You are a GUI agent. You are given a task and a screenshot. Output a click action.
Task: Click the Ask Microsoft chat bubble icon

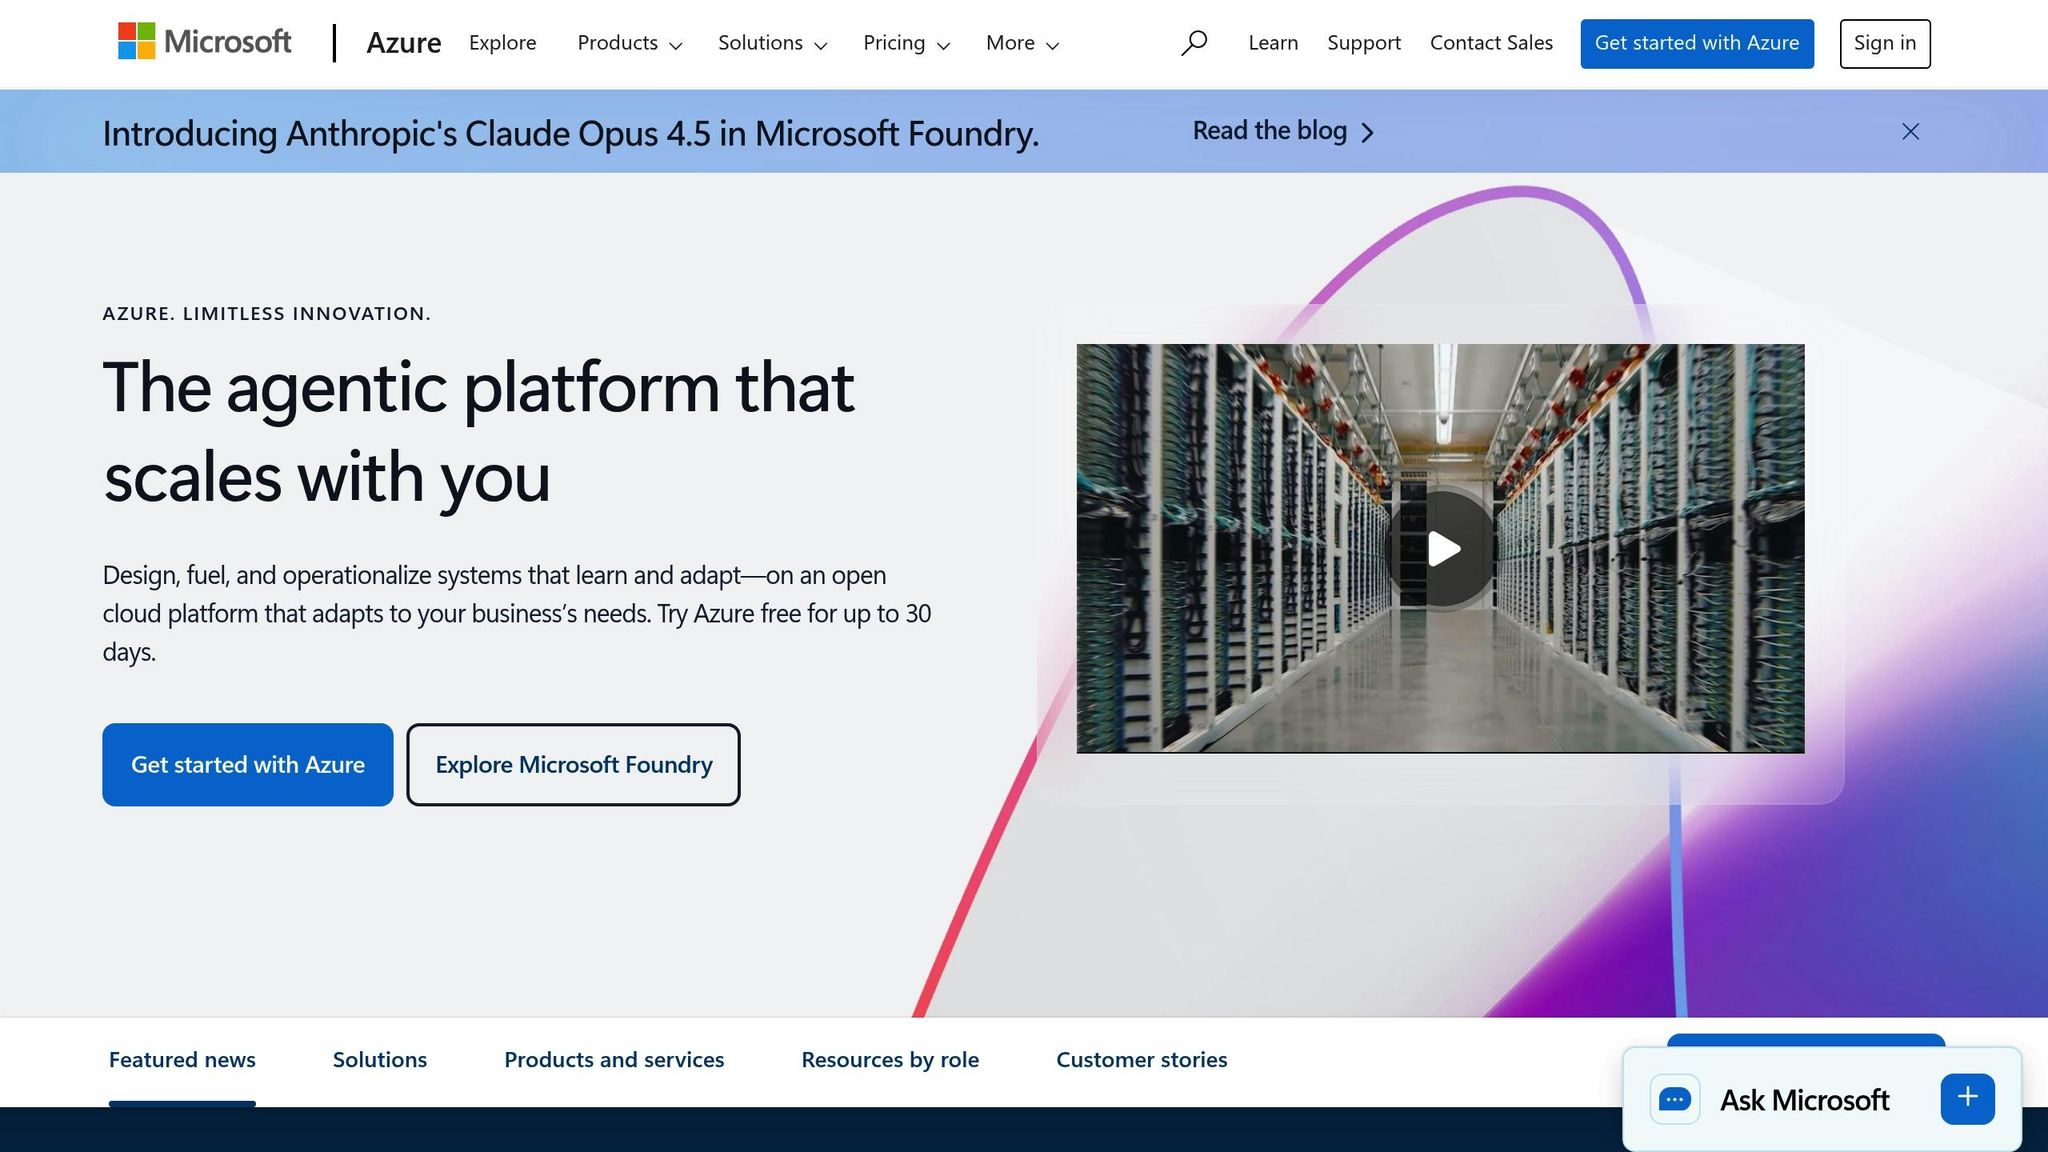click(x=1675, y=1100)
